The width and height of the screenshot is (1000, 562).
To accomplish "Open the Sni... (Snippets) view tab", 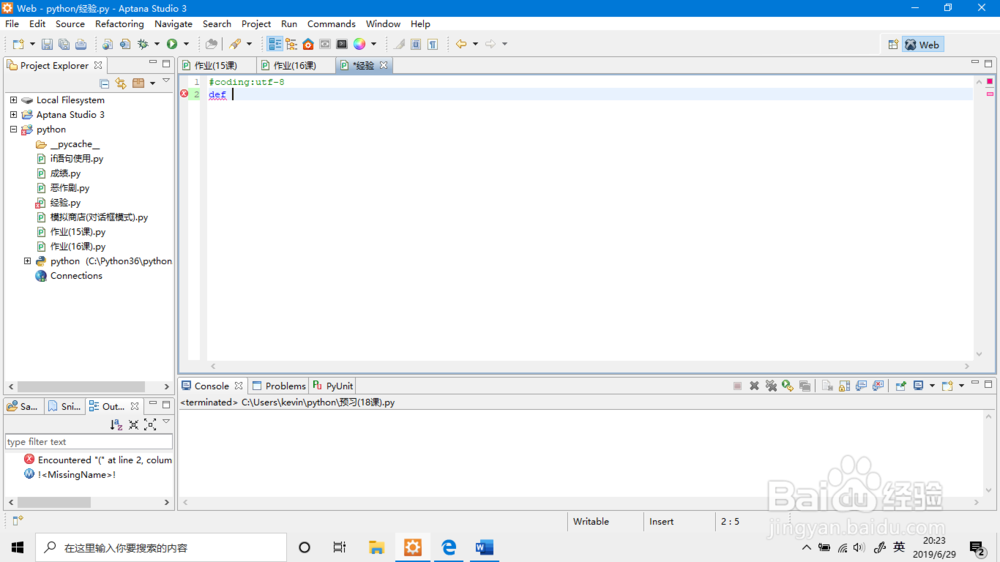I will tap(64, 406).
